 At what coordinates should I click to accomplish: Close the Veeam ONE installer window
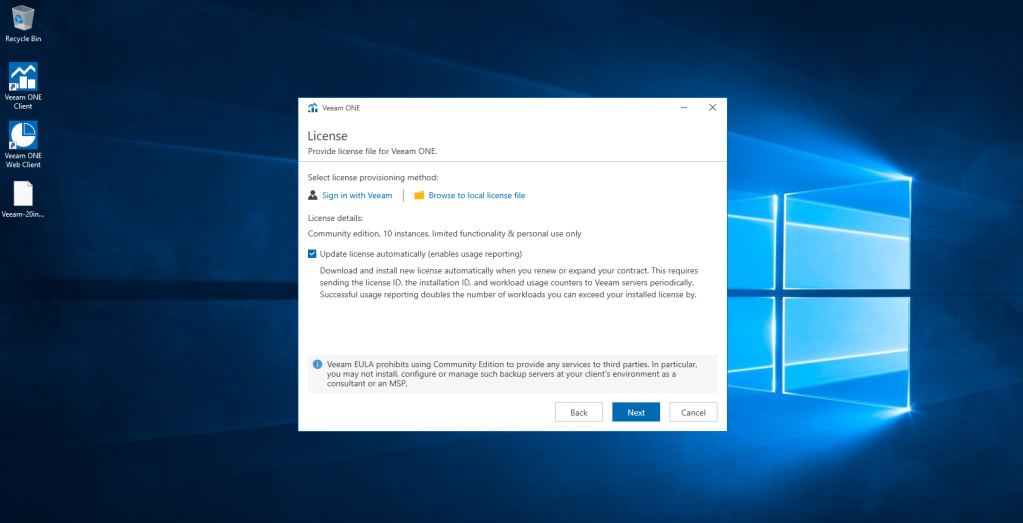pos(712,108)
